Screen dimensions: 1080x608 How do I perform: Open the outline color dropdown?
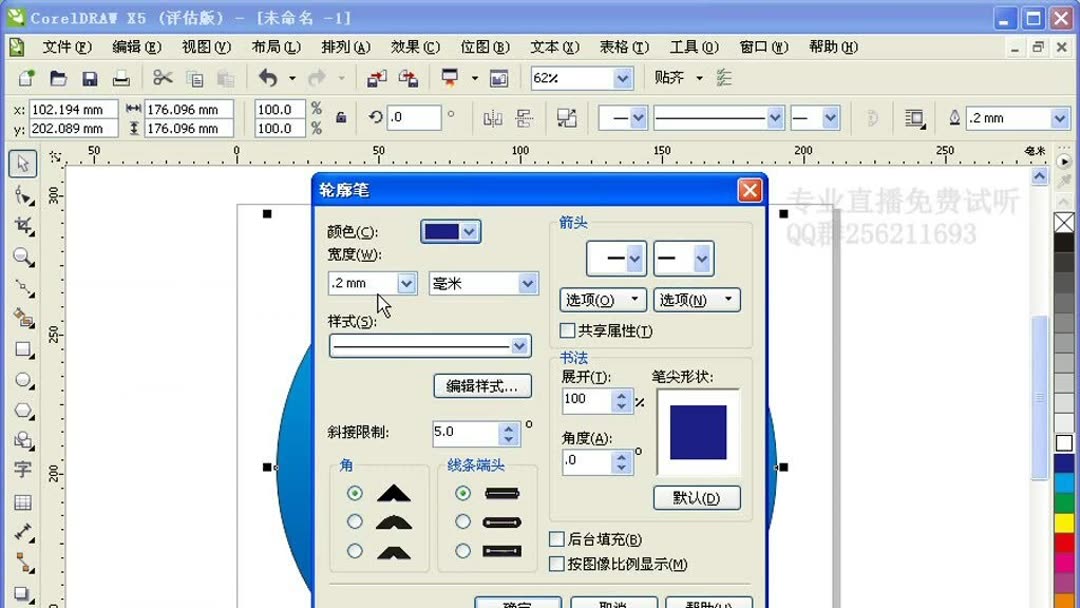click(x=470, y=231)
